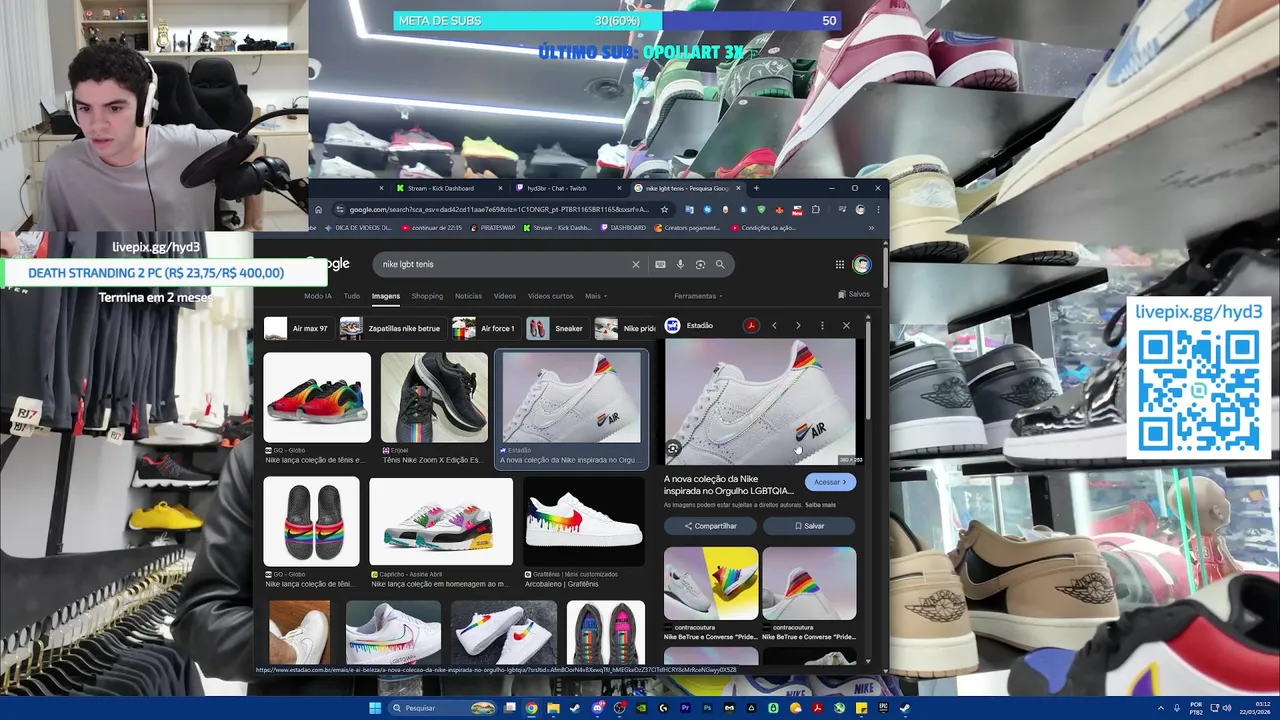Image resolution: width=1280 pixels, height=720 pixels.
Task: Go to next image in preview panel
Action: tap(798, 325)
